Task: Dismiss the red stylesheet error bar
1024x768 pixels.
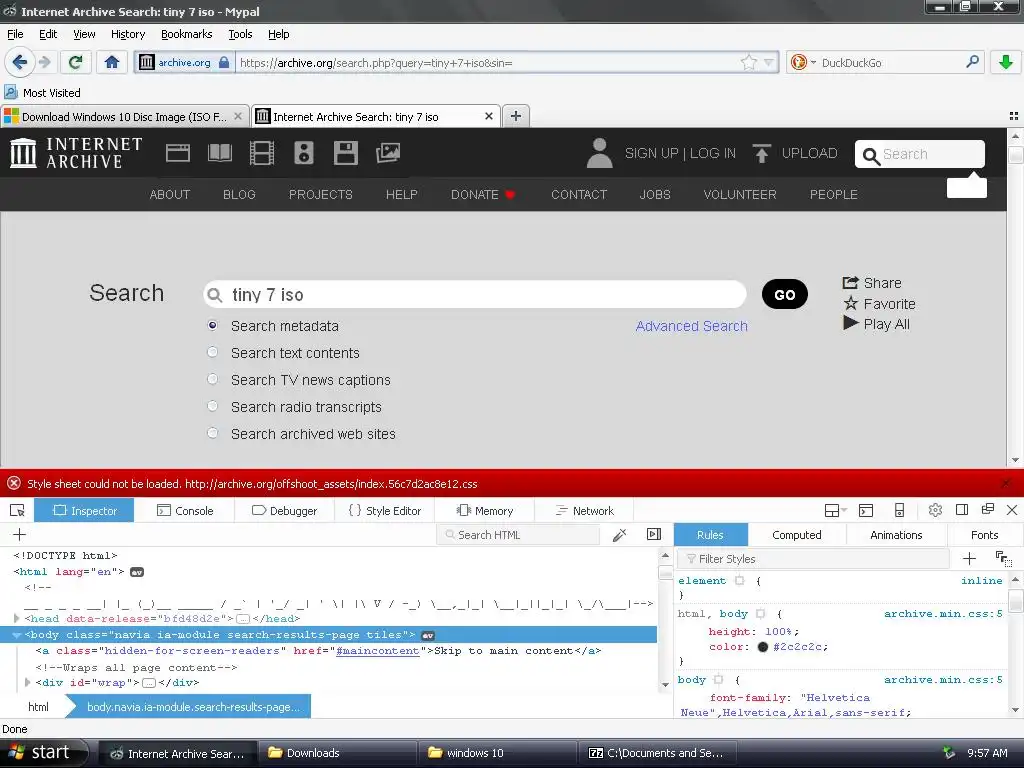Action: [1006, 483]
